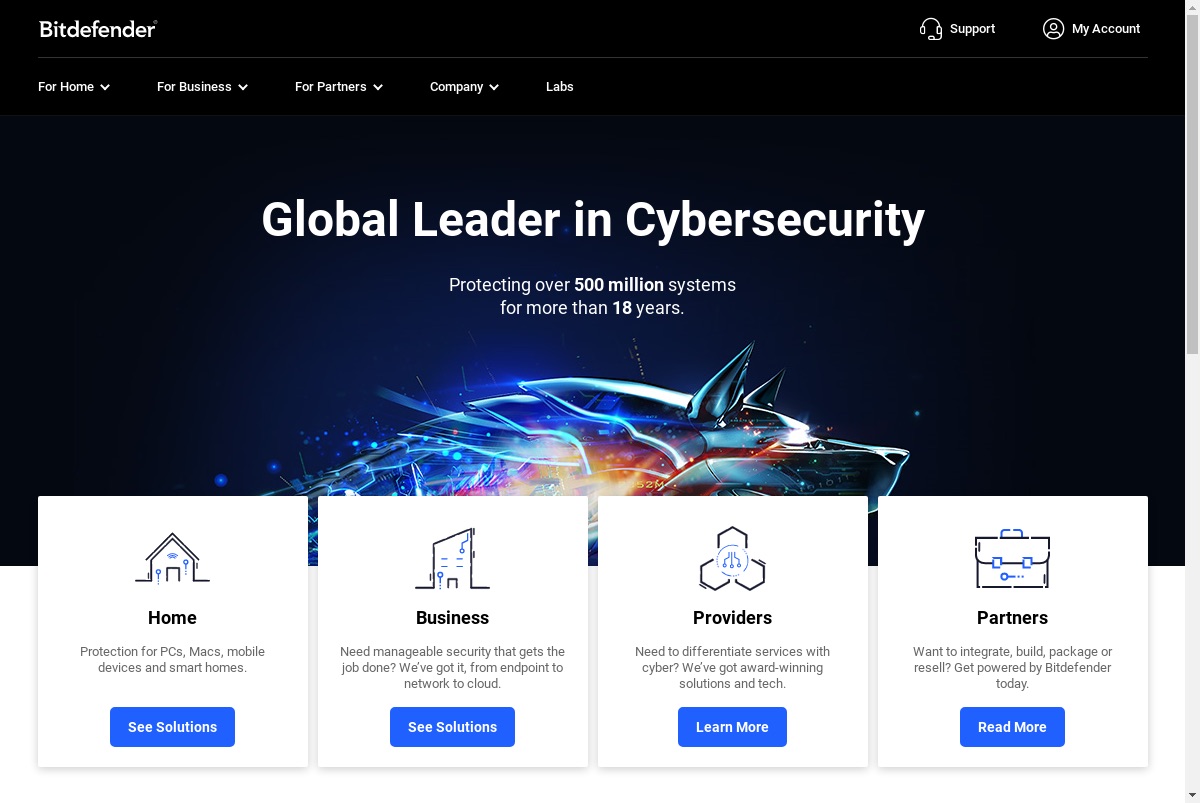Click the Home house icon

[172, 558]
